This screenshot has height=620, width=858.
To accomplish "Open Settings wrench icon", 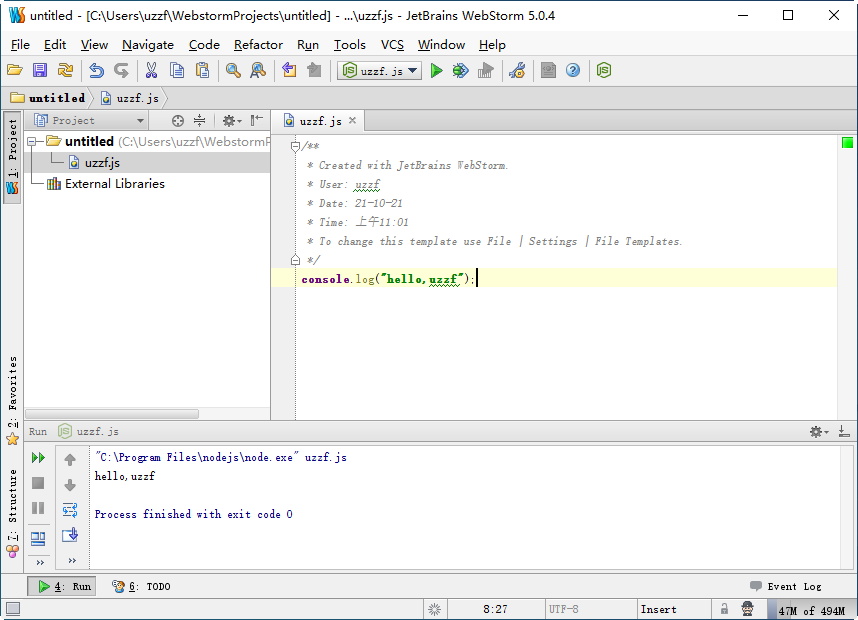I will point(517,71).
